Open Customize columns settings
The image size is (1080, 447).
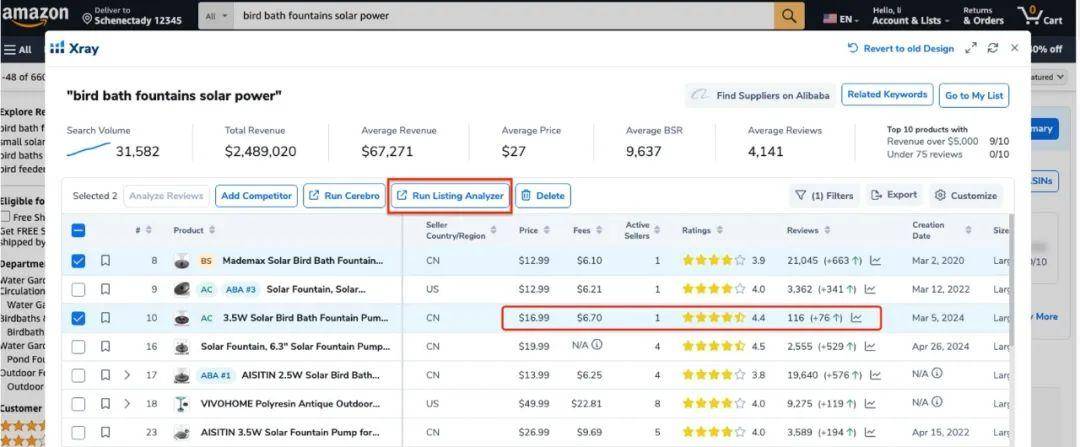pos(966,196)
